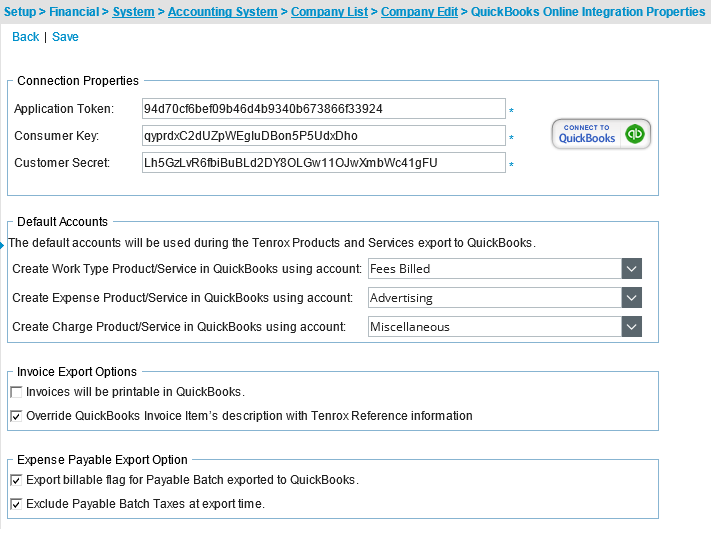Click the Back link
Viewport: 720px width, 534px height.
tap(26, 37)
